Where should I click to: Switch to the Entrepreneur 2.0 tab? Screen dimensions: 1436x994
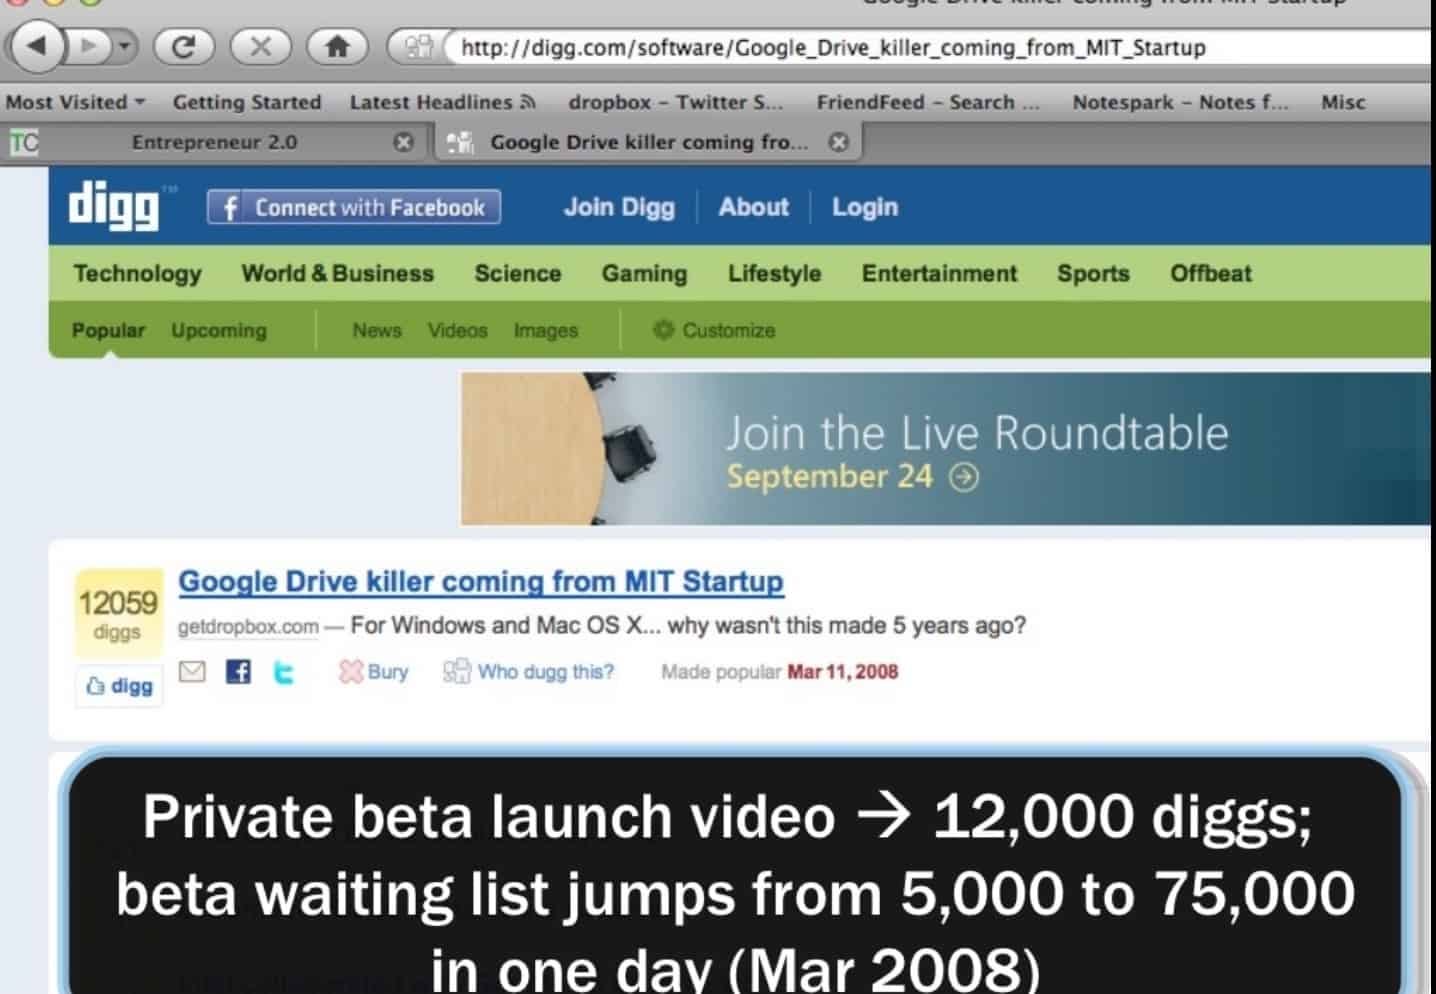(x=213, y=142)
